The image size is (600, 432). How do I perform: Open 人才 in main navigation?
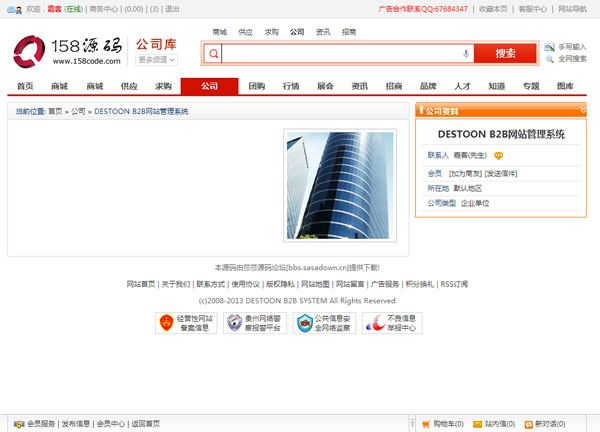pos(462,86)
